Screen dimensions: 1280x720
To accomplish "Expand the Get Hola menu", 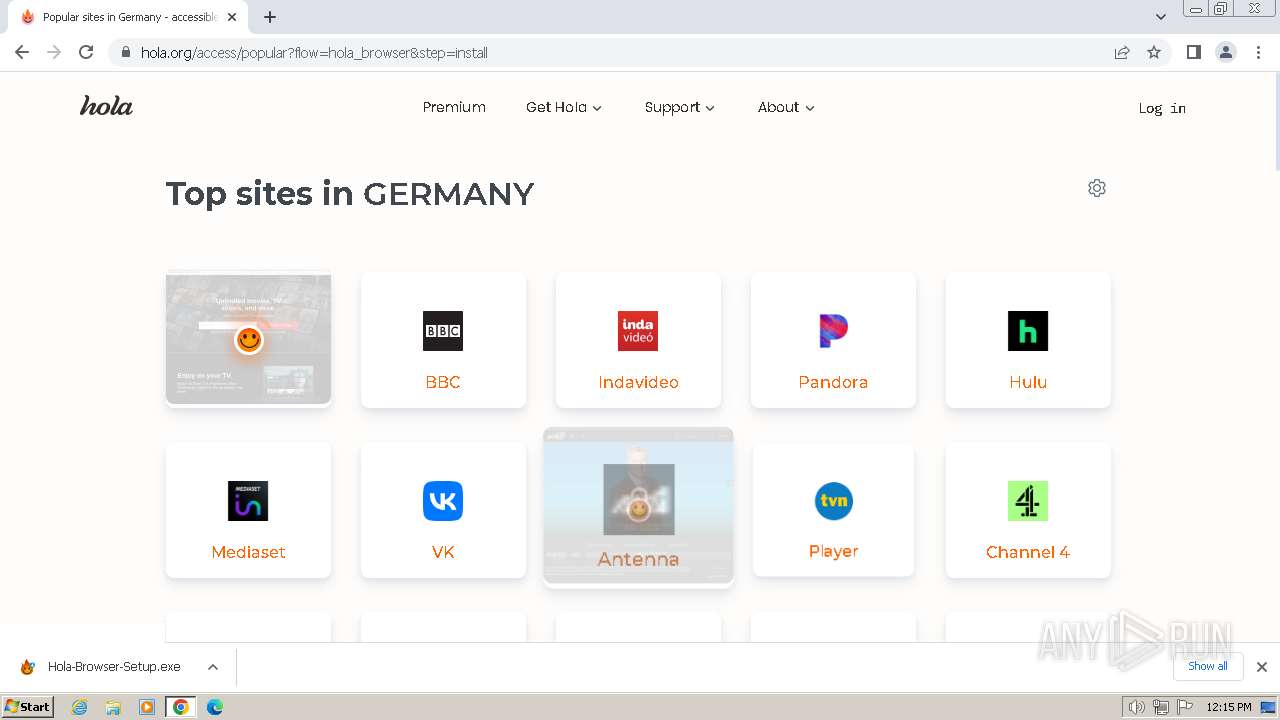I will click(564, 107).
